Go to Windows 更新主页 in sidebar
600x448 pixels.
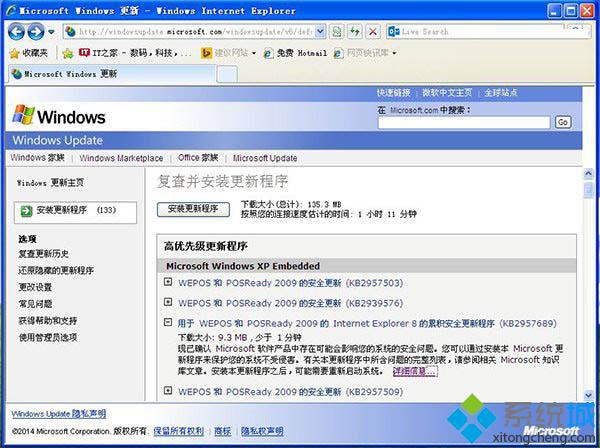50,183
